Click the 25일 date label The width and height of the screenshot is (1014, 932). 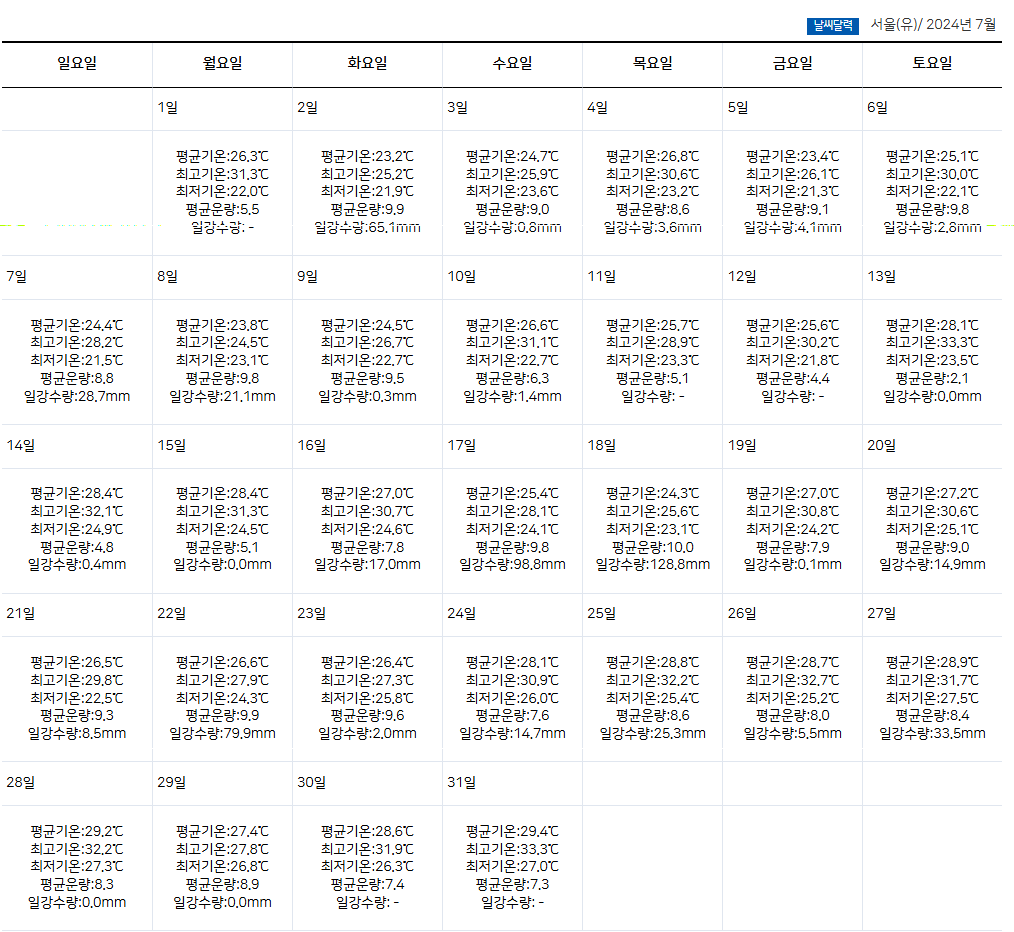click(602, 613)
